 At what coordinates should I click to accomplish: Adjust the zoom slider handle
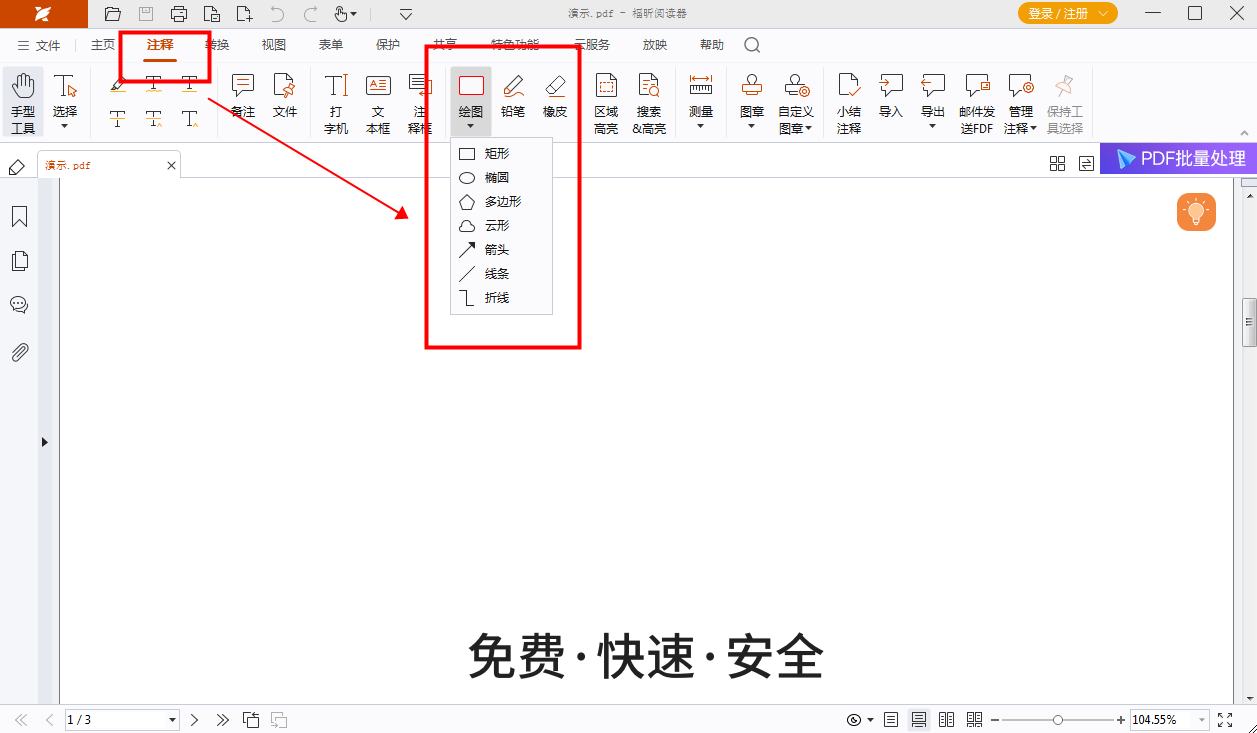tap(1057, 720)
